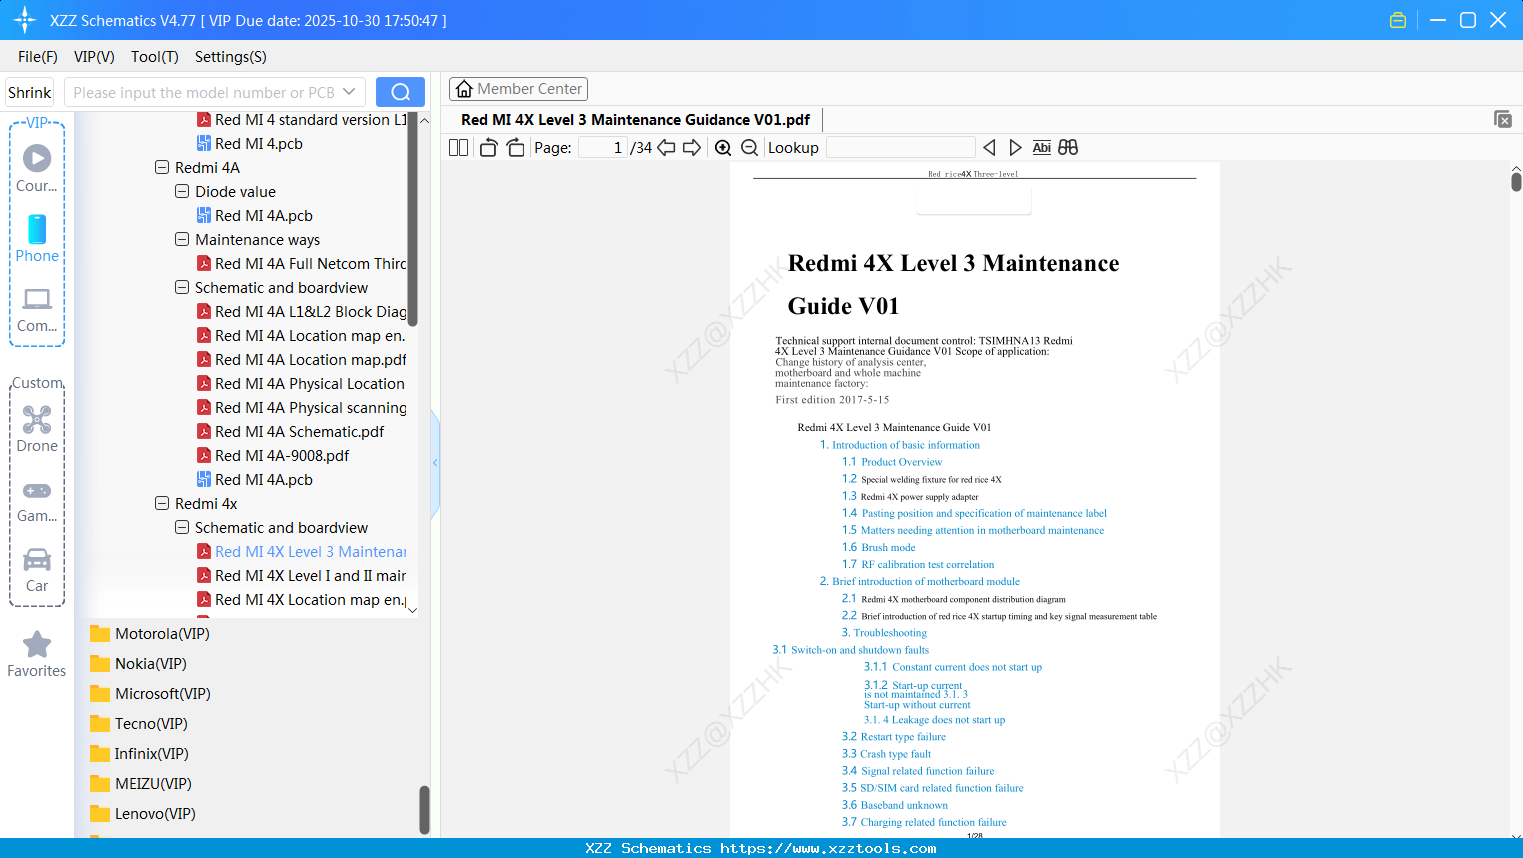Collapse Schematic and boardview under Redmi 4x
1523x858 pixels.
point(182,528)
